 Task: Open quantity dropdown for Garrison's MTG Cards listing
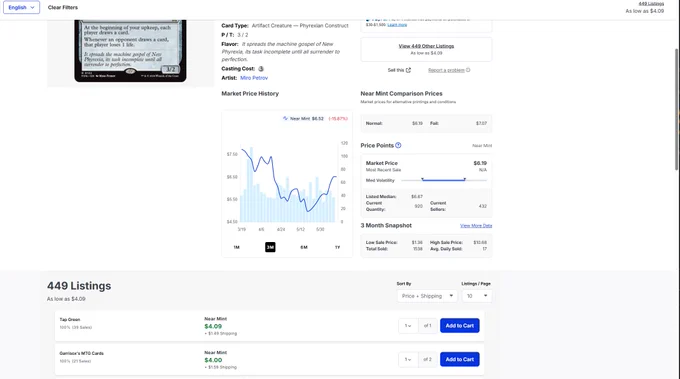click(x=408, y=359)
